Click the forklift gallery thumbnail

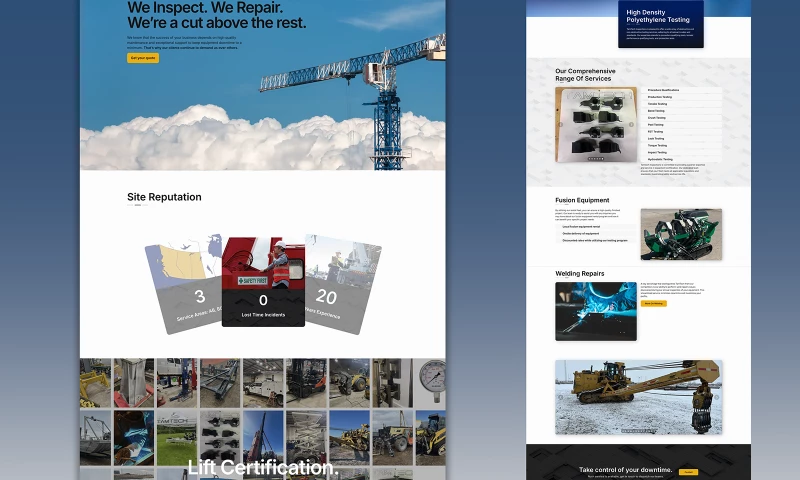pos(306,383)
